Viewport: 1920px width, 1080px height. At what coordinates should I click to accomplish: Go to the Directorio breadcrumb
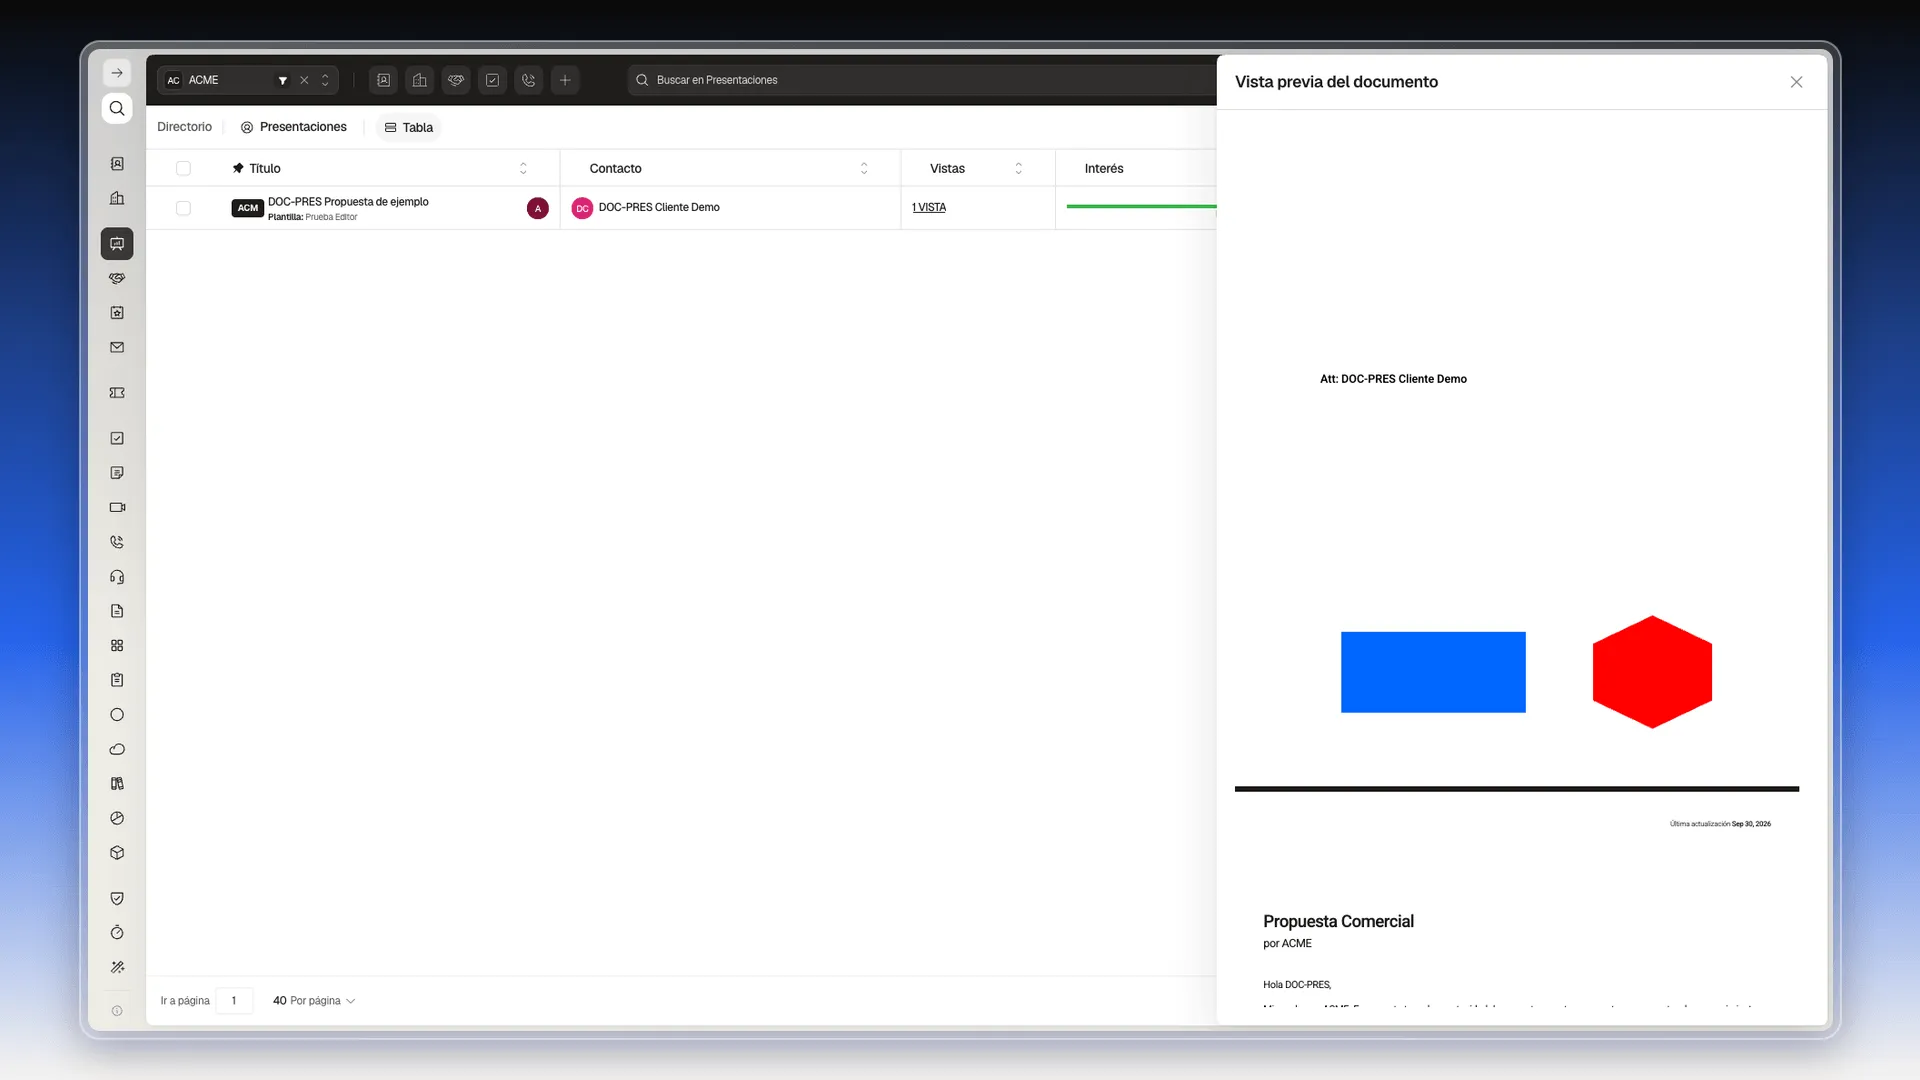(x=184, y=127)
